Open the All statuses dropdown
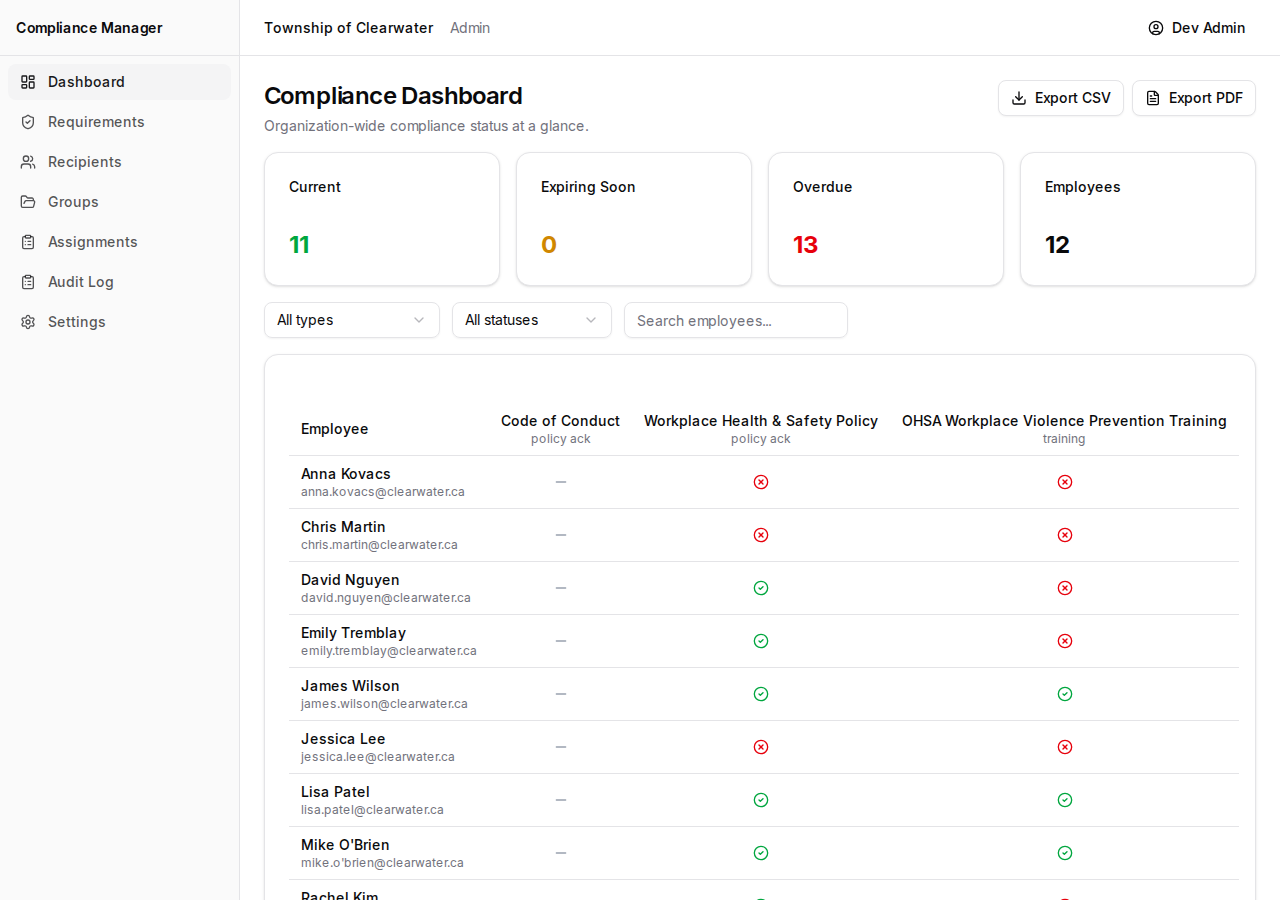The height and width of the screenshot is (900, 1280). [x=532, y=320]
